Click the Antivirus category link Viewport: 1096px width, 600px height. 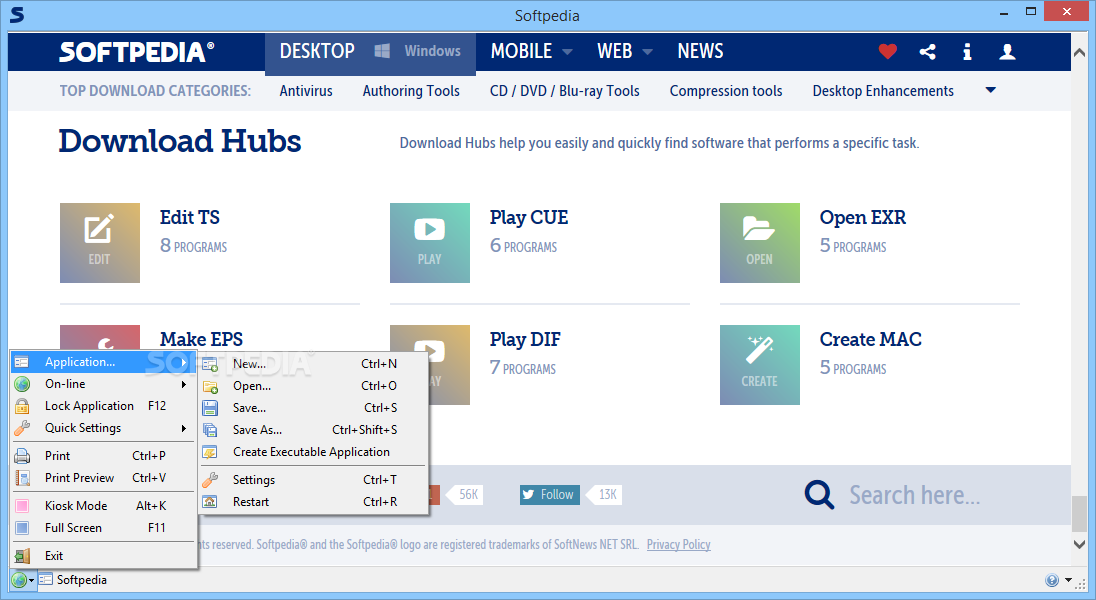tap(306, 91)
